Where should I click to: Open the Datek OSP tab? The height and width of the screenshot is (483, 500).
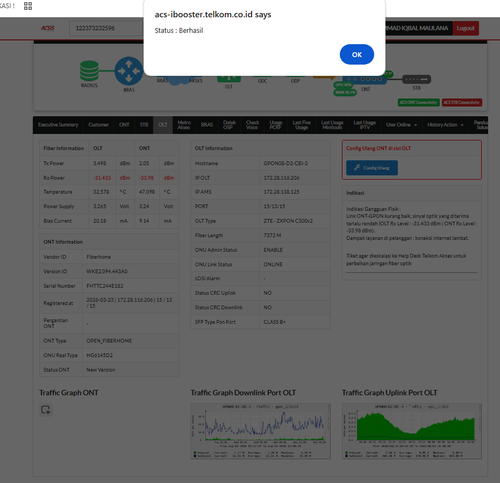point(229,125)
